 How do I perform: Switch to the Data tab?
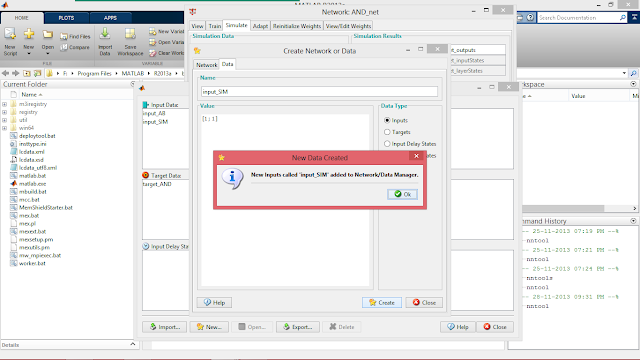click(x=227, y=64)
